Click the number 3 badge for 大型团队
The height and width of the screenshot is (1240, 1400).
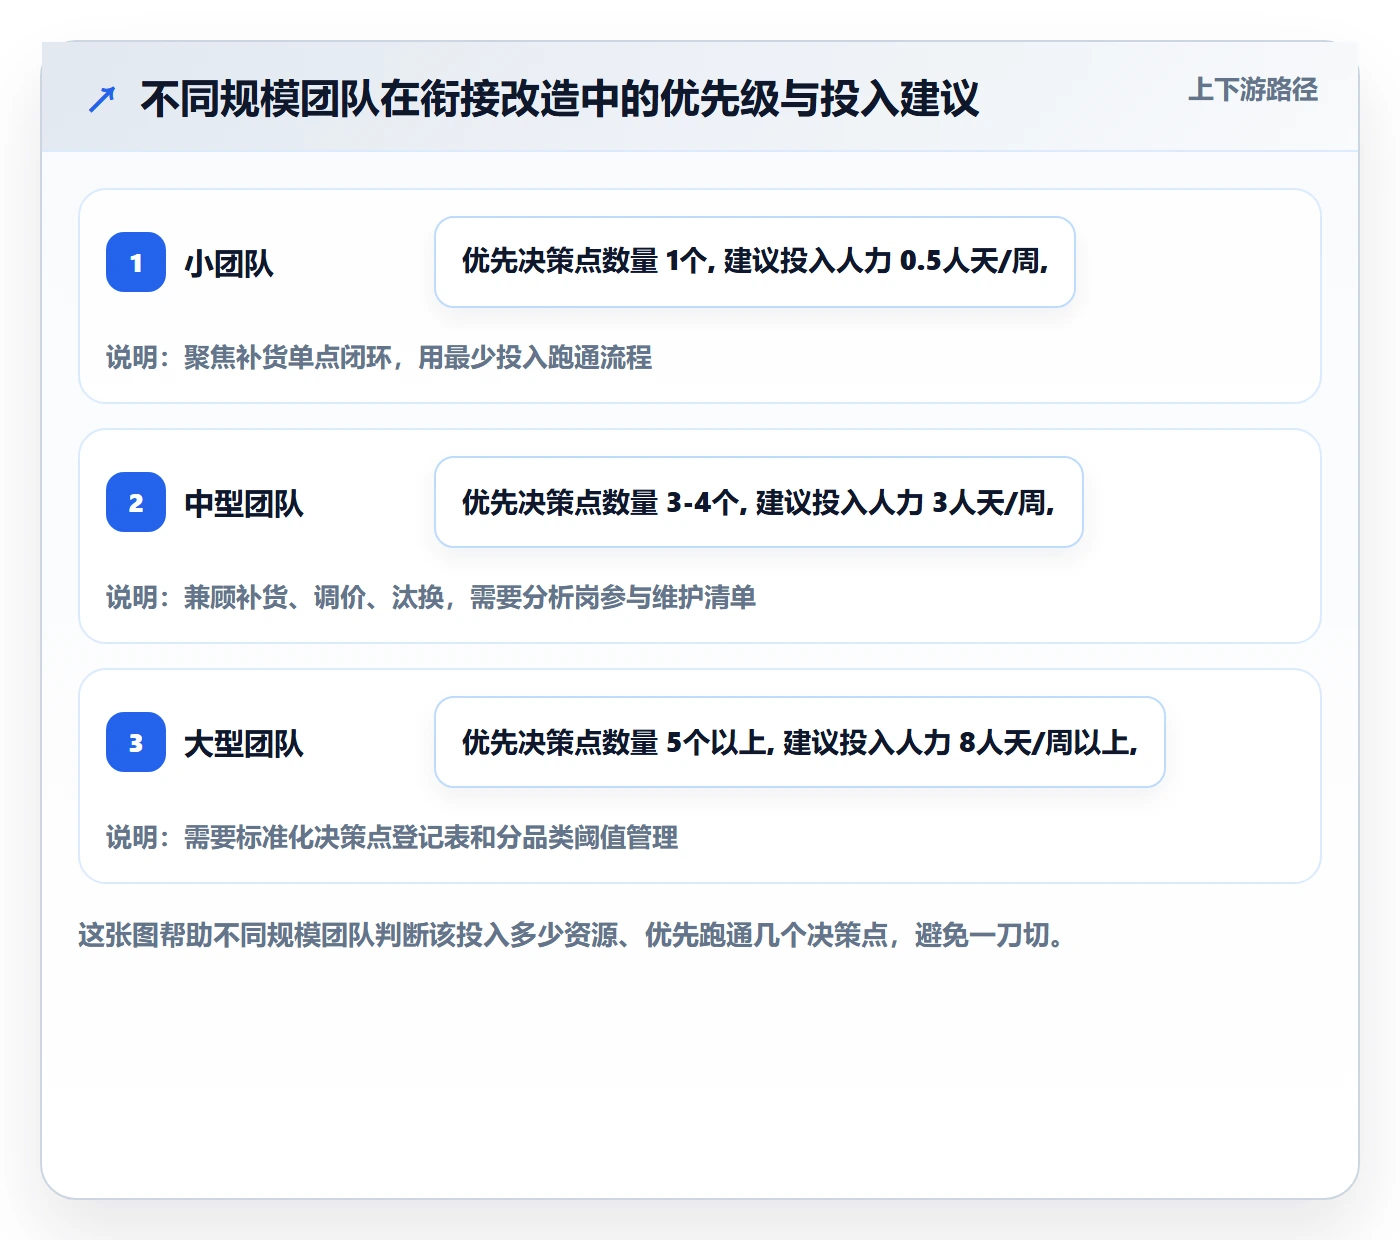[x=136, y=742]
